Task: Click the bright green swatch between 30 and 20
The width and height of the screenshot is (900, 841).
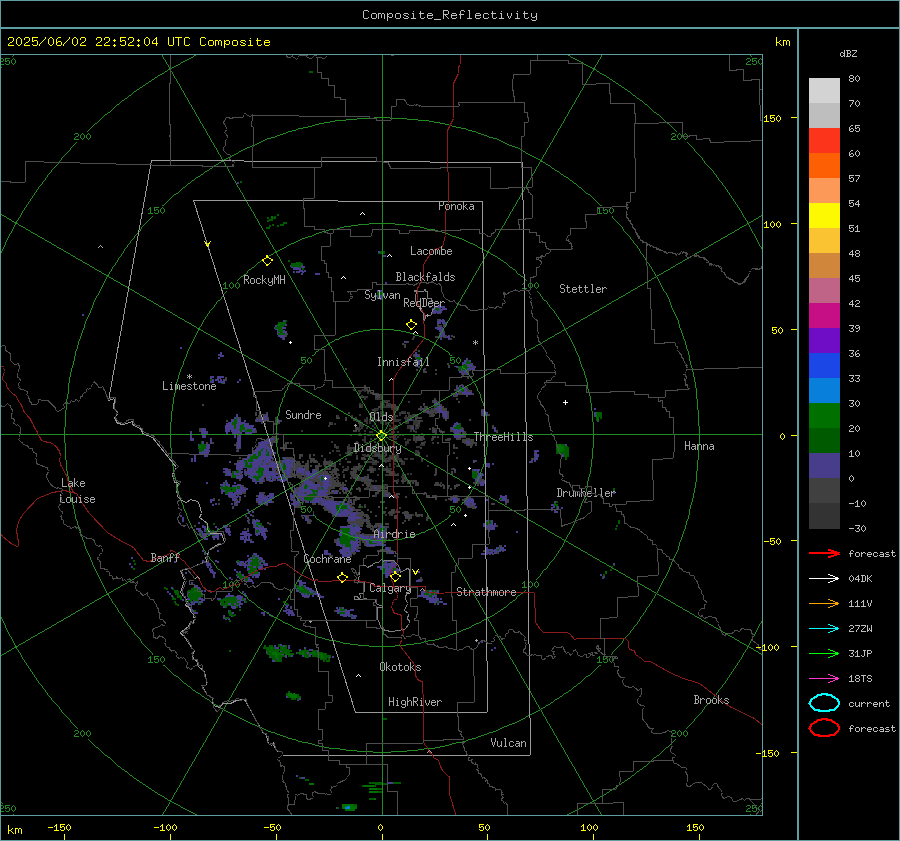Action: click(824, 416)
